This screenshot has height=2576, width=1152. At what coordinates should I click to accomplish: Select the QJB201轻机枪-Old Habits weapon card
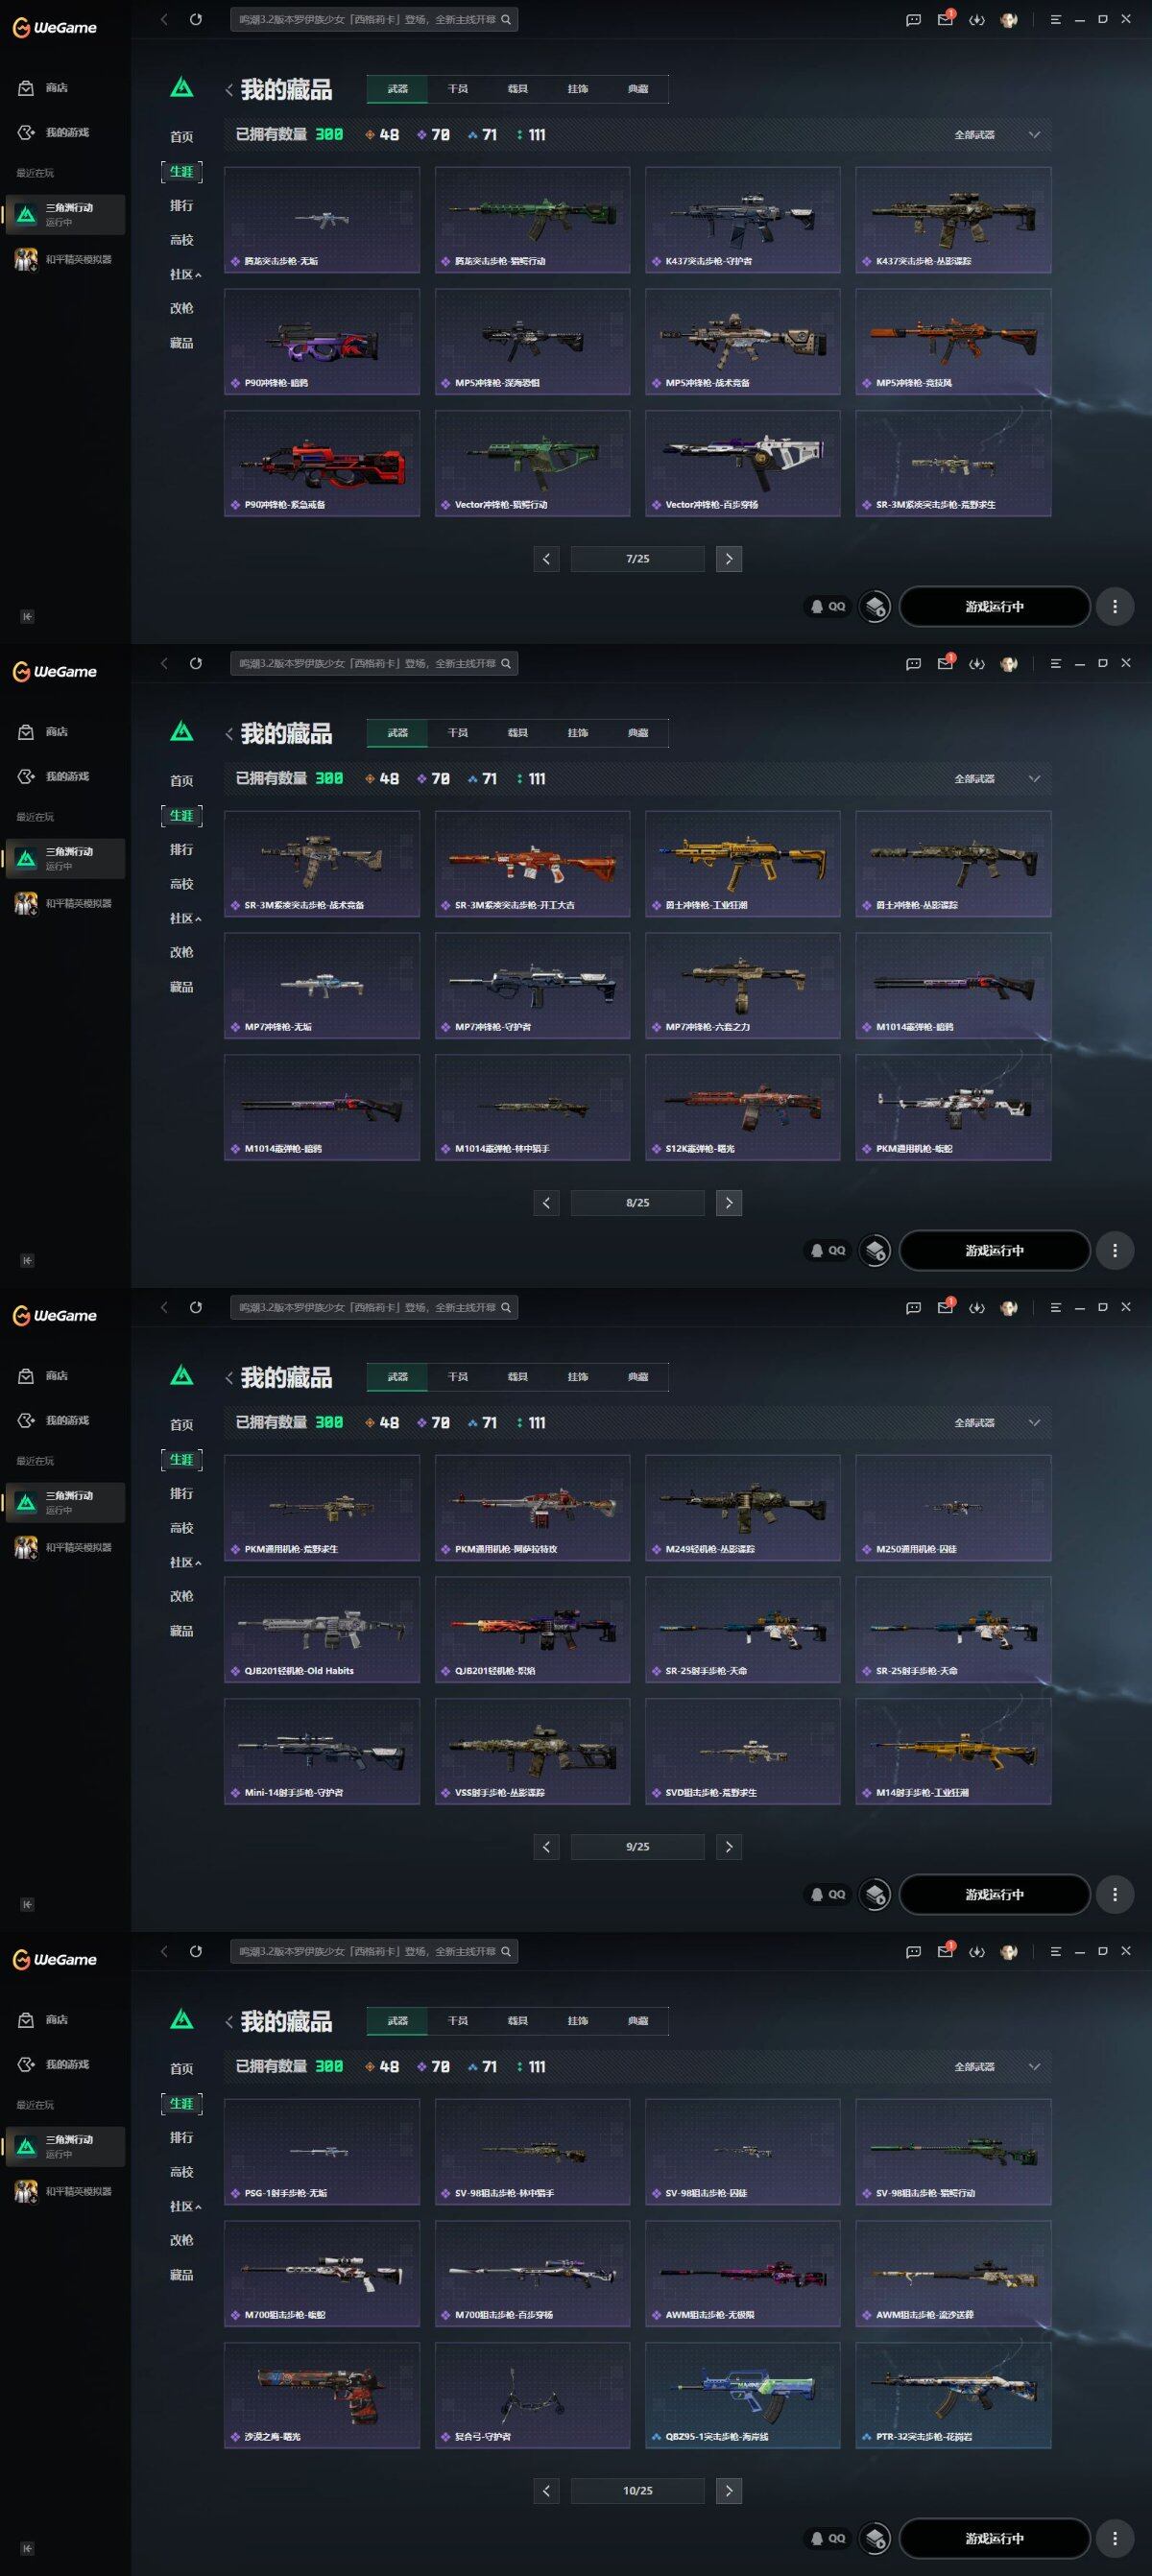(x=322, y=1629)
